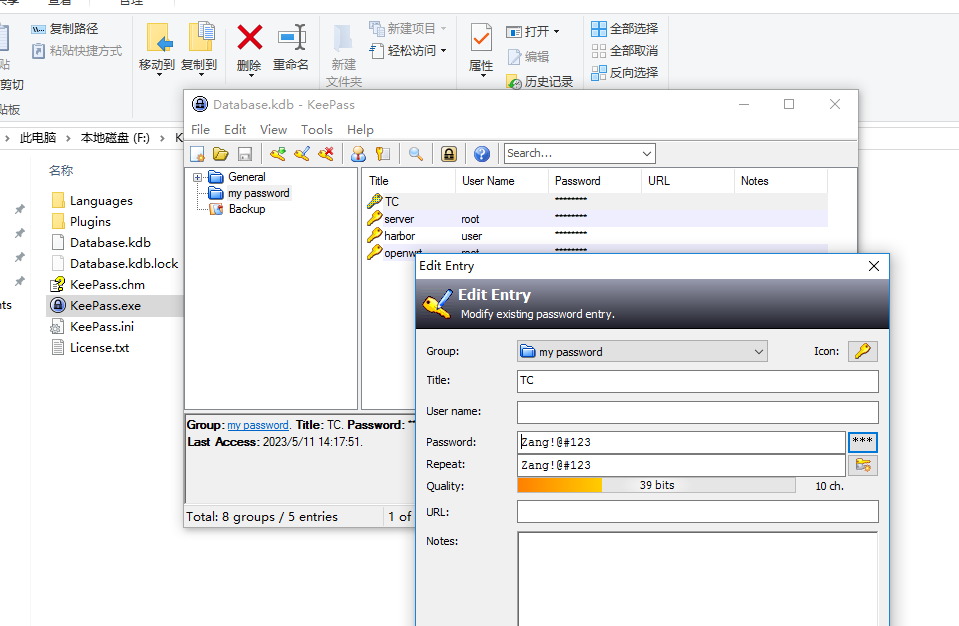The image size is (959, 626).
Task: Open the Help menu in KeePass
Action: point(360,130)
